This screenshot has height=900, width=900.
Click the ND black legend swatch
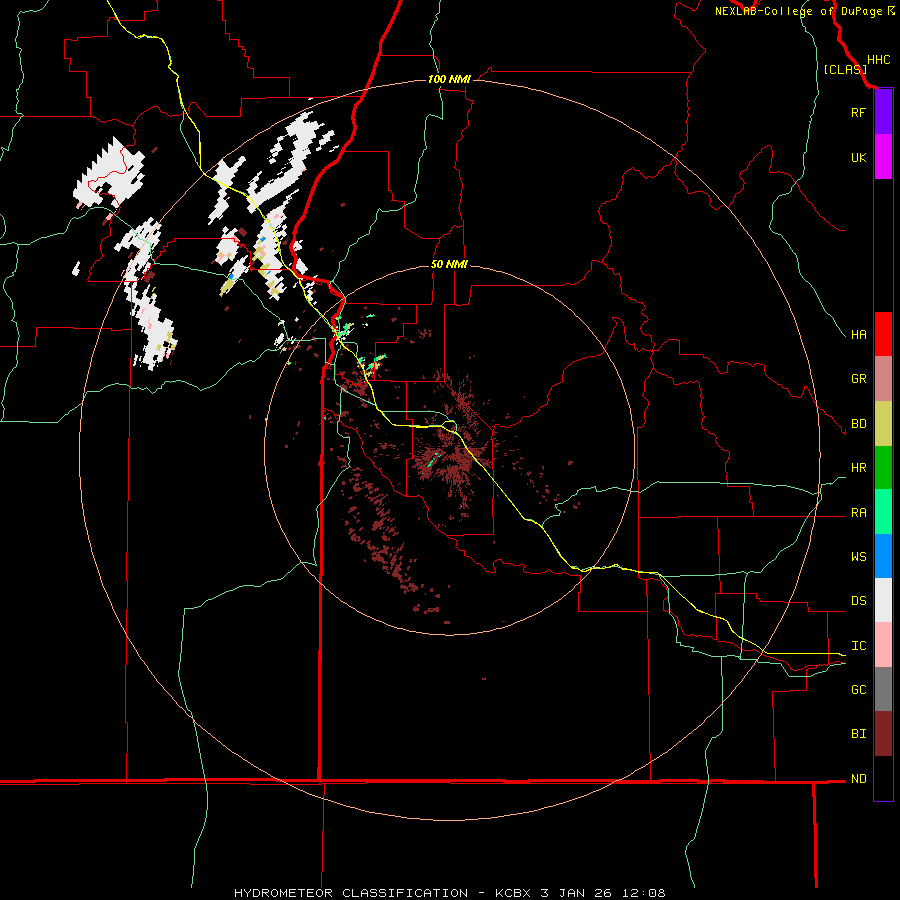coord(883,778)
